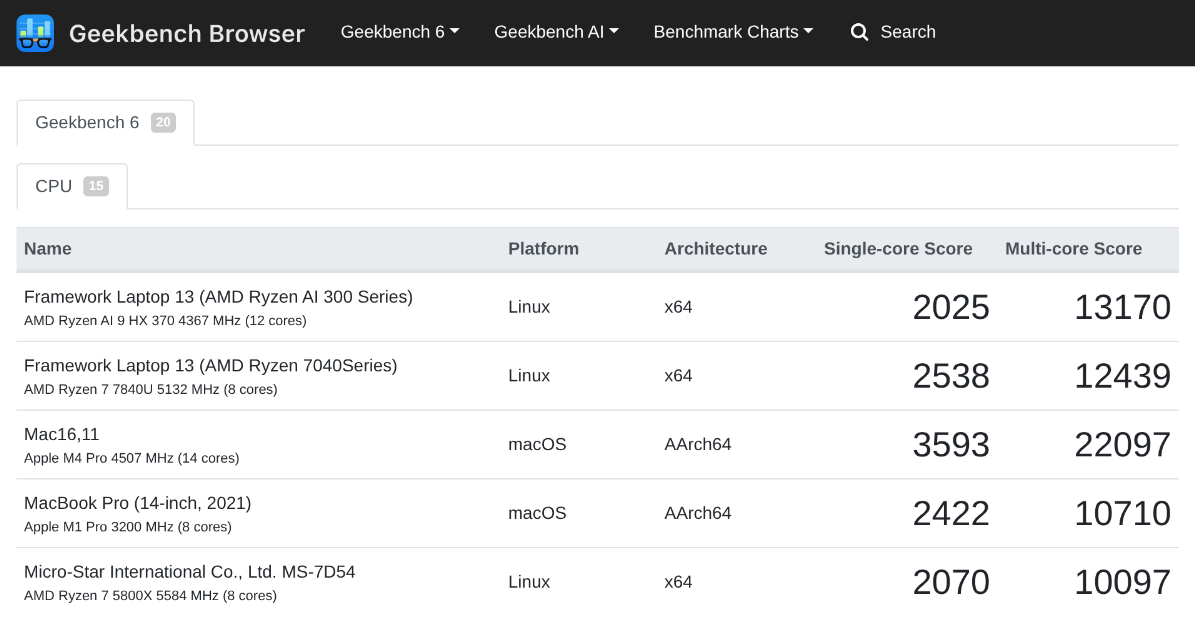Click x64 architecture in Ryzen AI 300 row

[x=678, y=307]
